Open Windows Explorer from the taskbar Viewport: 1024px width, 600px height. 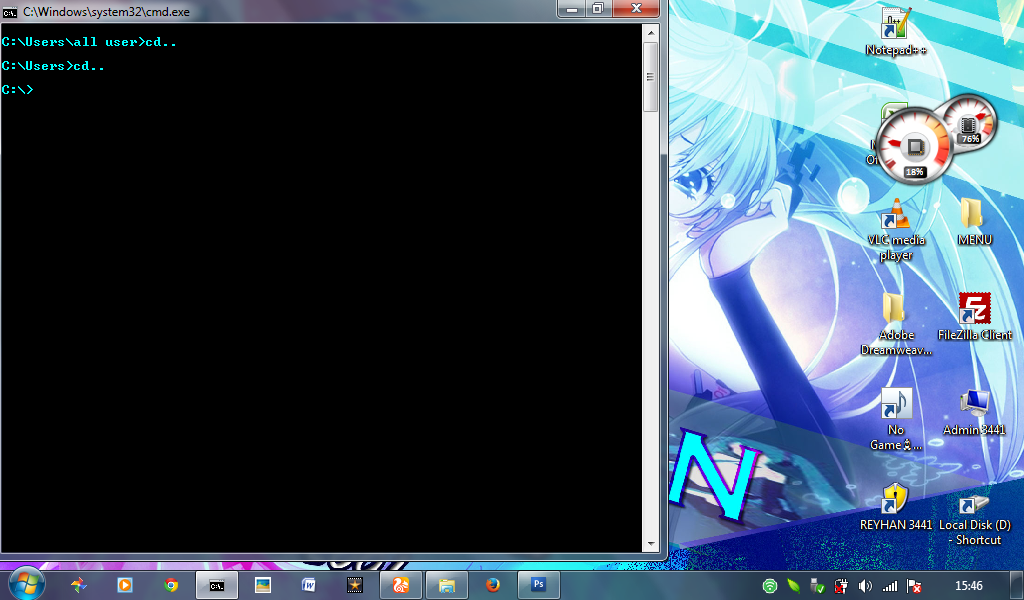coord(447,586)
